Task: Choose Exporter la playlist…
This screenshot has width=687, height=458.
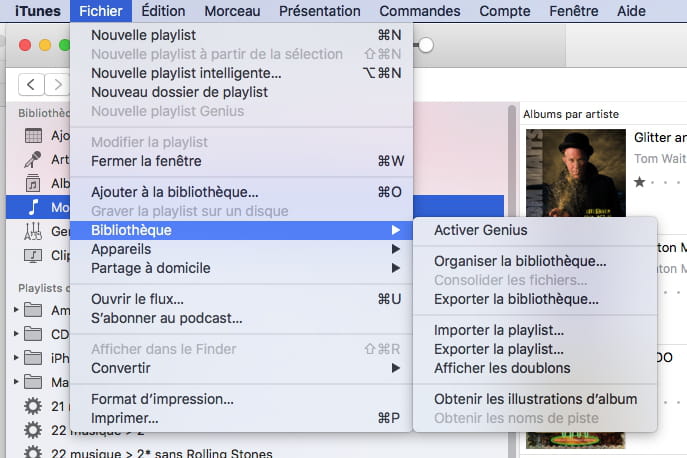Action: [x=535, y=349]
